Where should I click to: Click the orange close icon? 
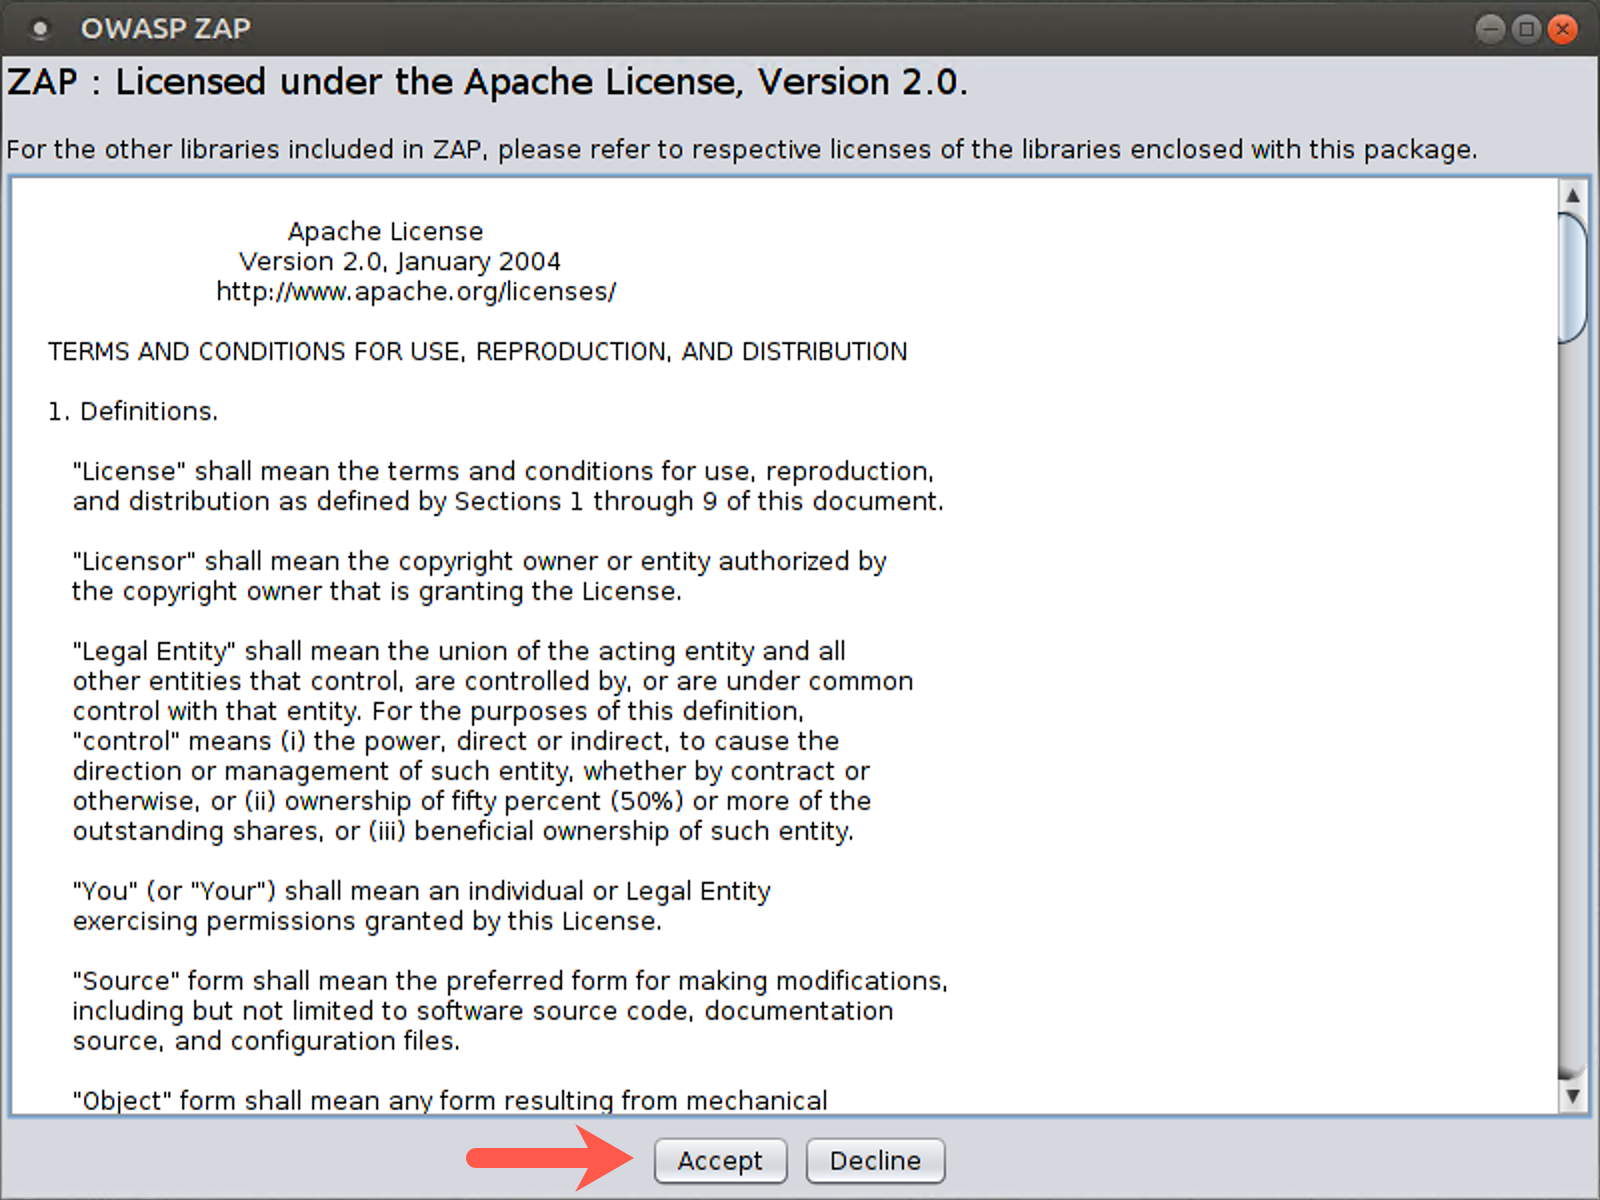1563,29
